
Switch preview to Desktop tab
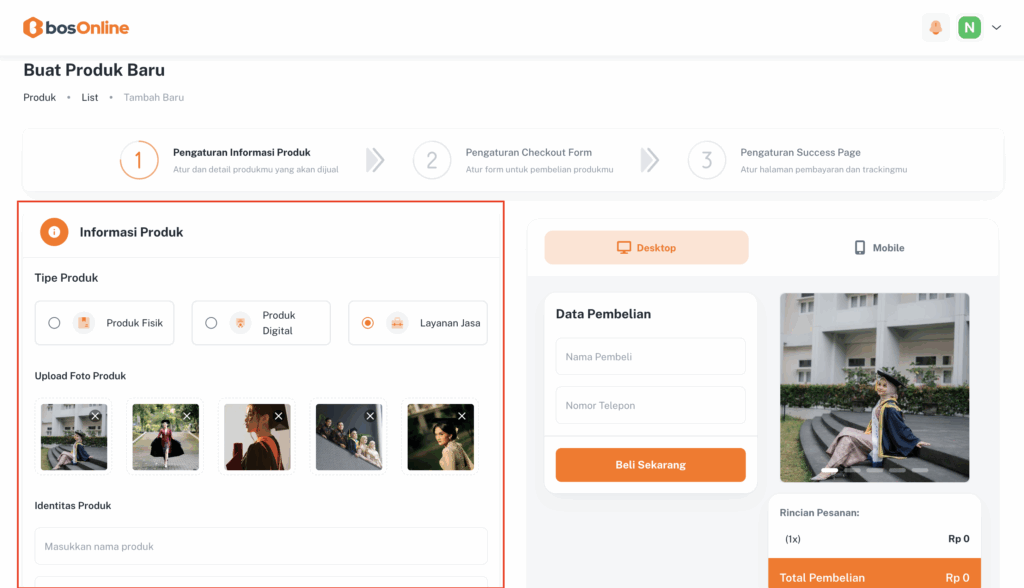coord(646,248)
